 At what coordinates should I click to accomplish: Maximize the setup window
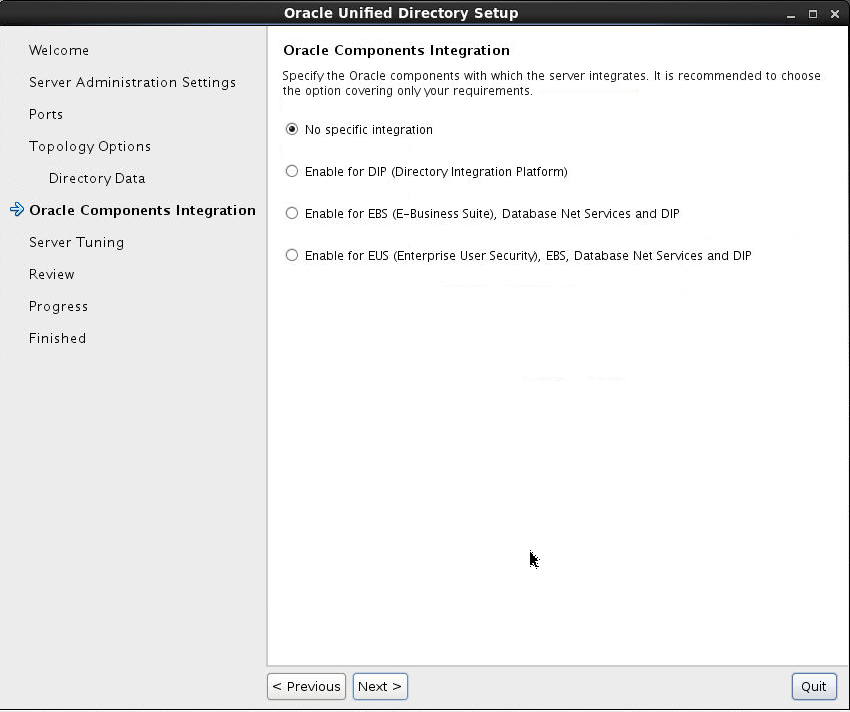coord(813,15)
